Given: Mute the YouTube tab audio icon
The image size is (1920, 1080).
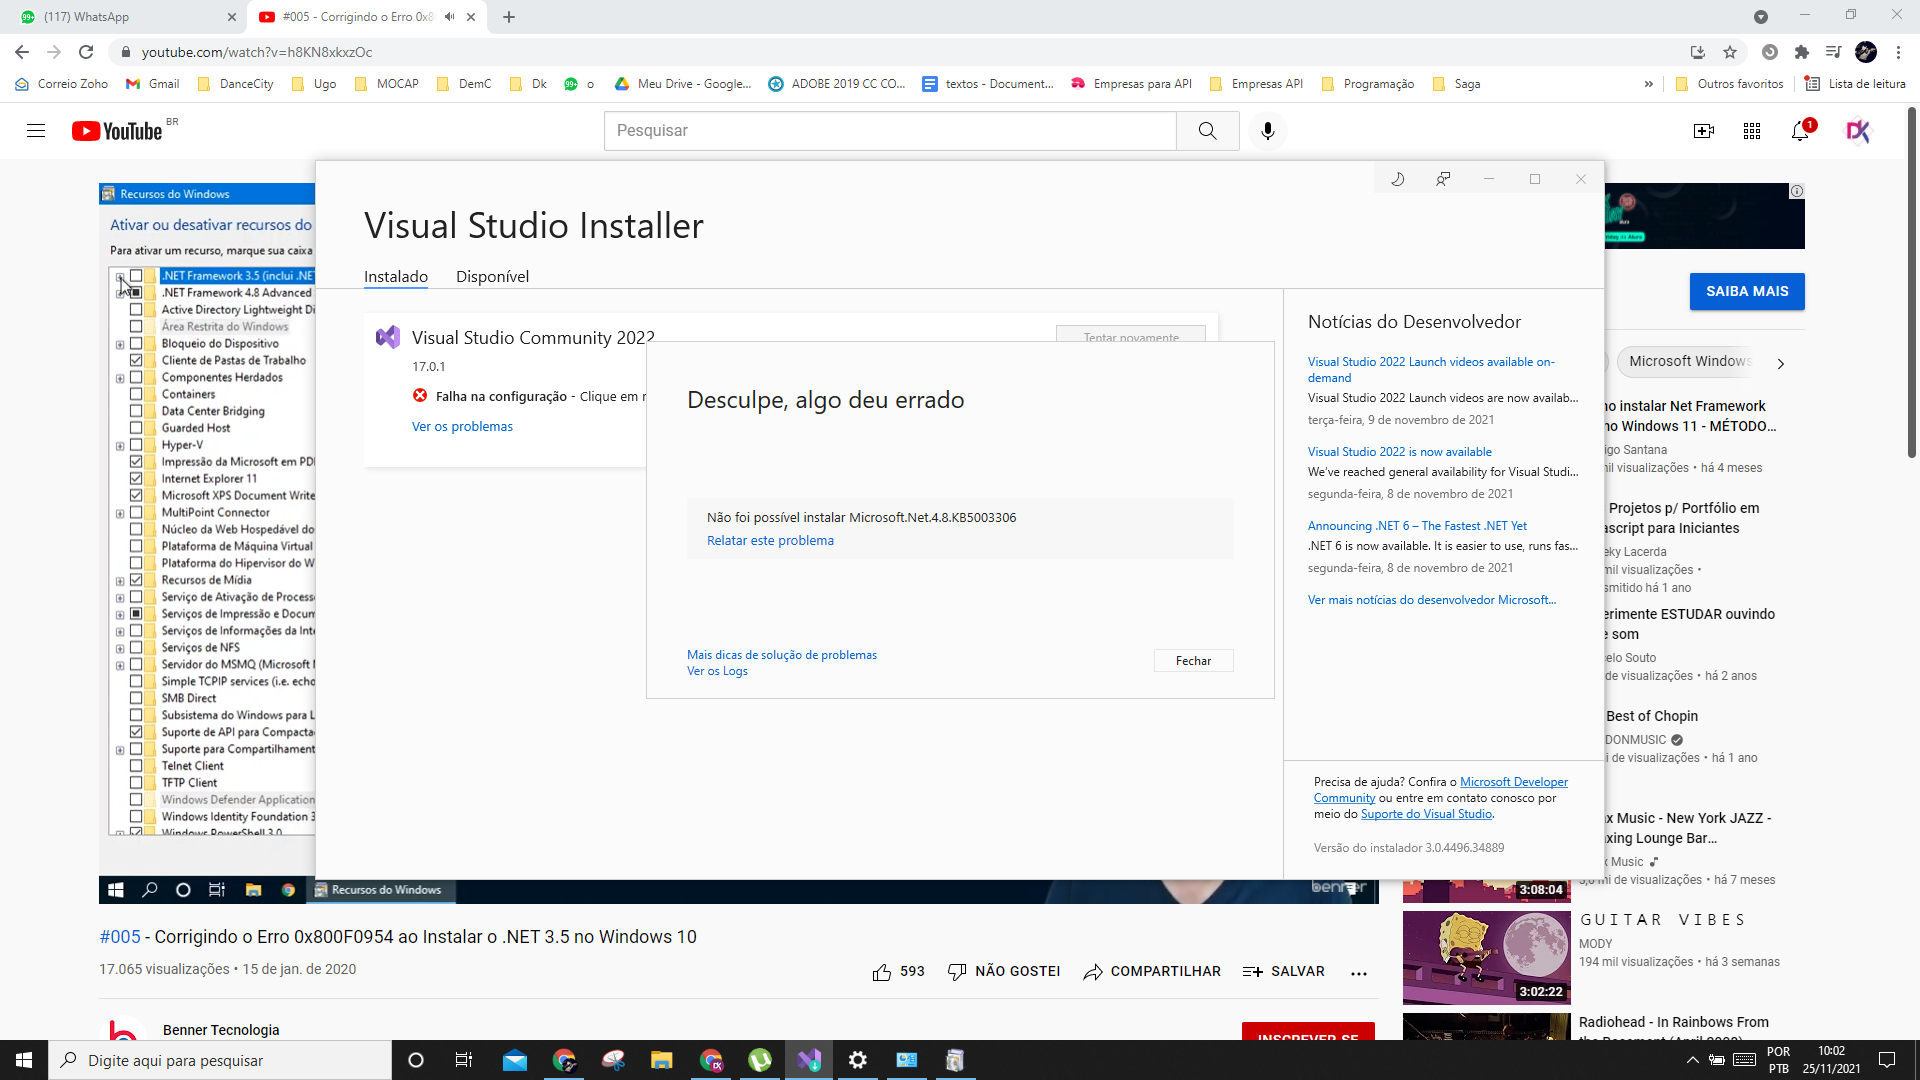Looking at the screenshot, I should [450, 17].
